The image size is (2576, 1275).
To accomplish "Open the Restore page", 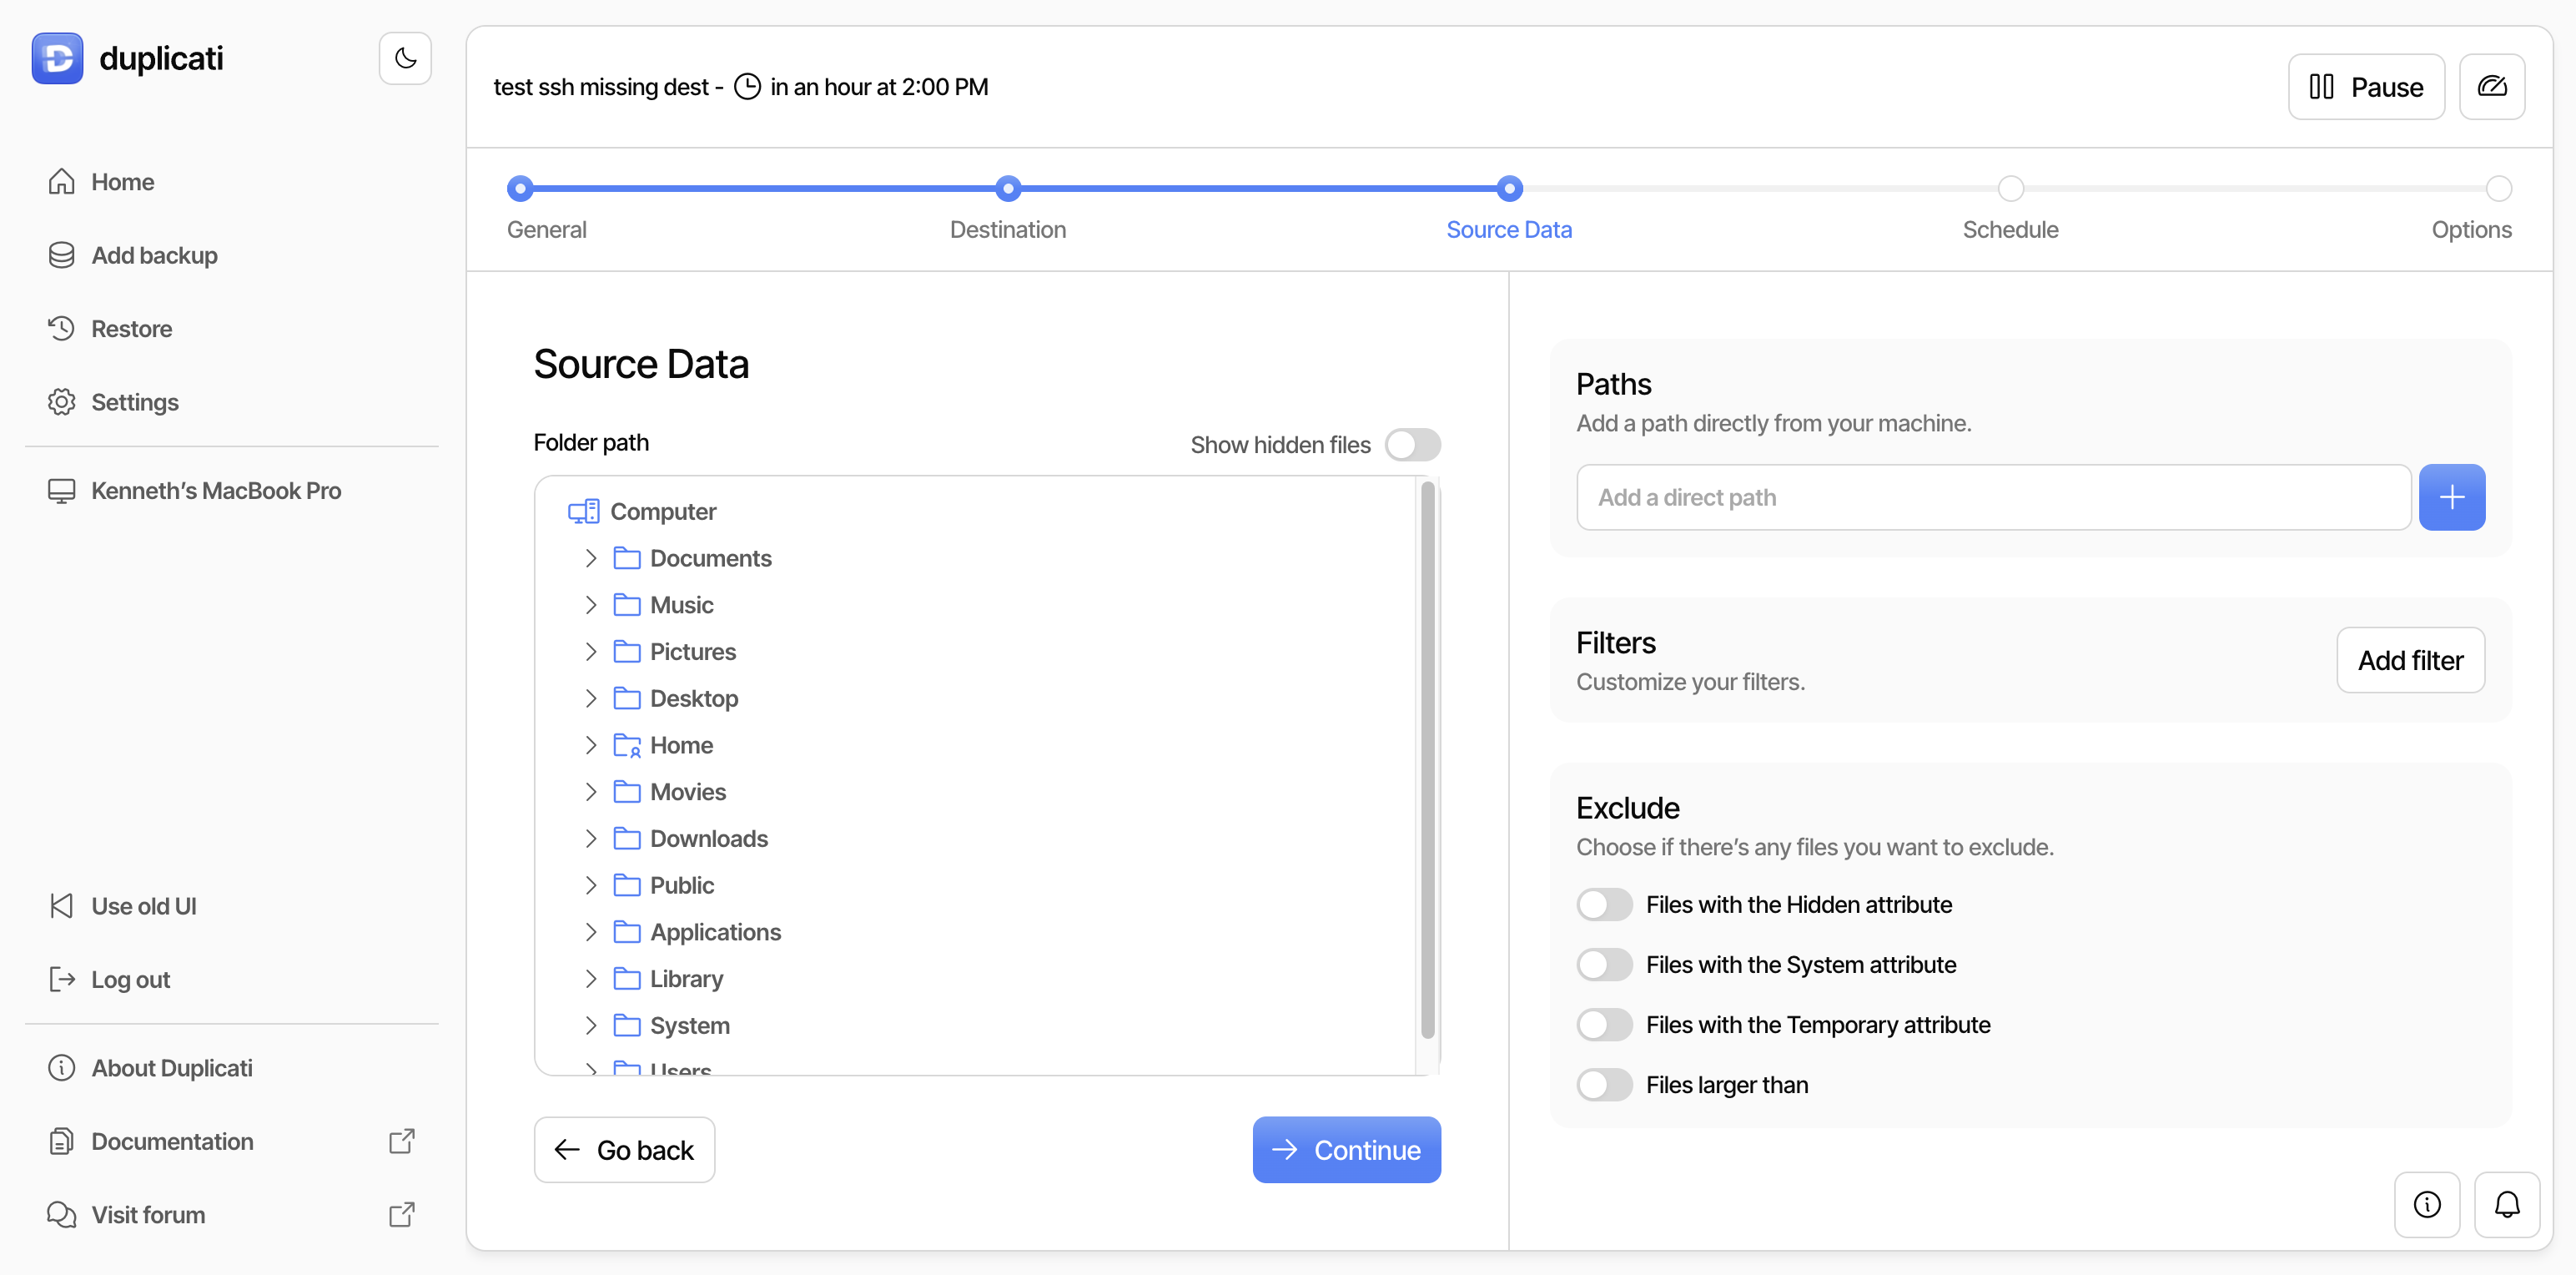I will [131, 329].
